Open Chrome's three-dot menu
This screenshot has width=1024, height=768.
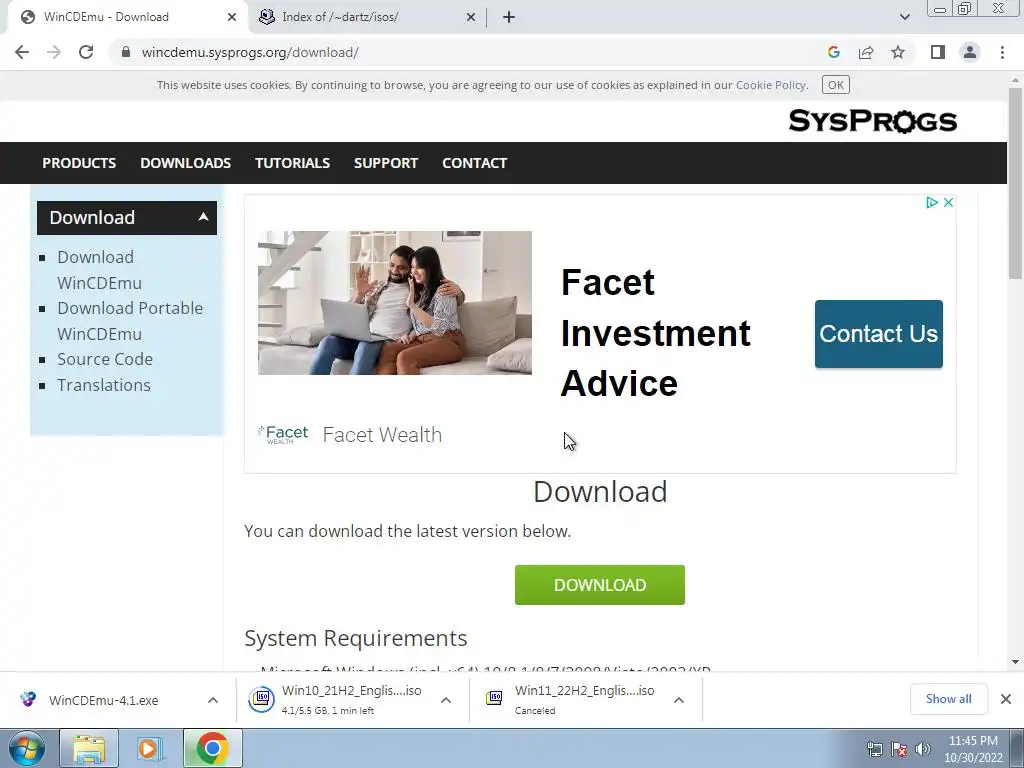click(x=1002, y=52)
